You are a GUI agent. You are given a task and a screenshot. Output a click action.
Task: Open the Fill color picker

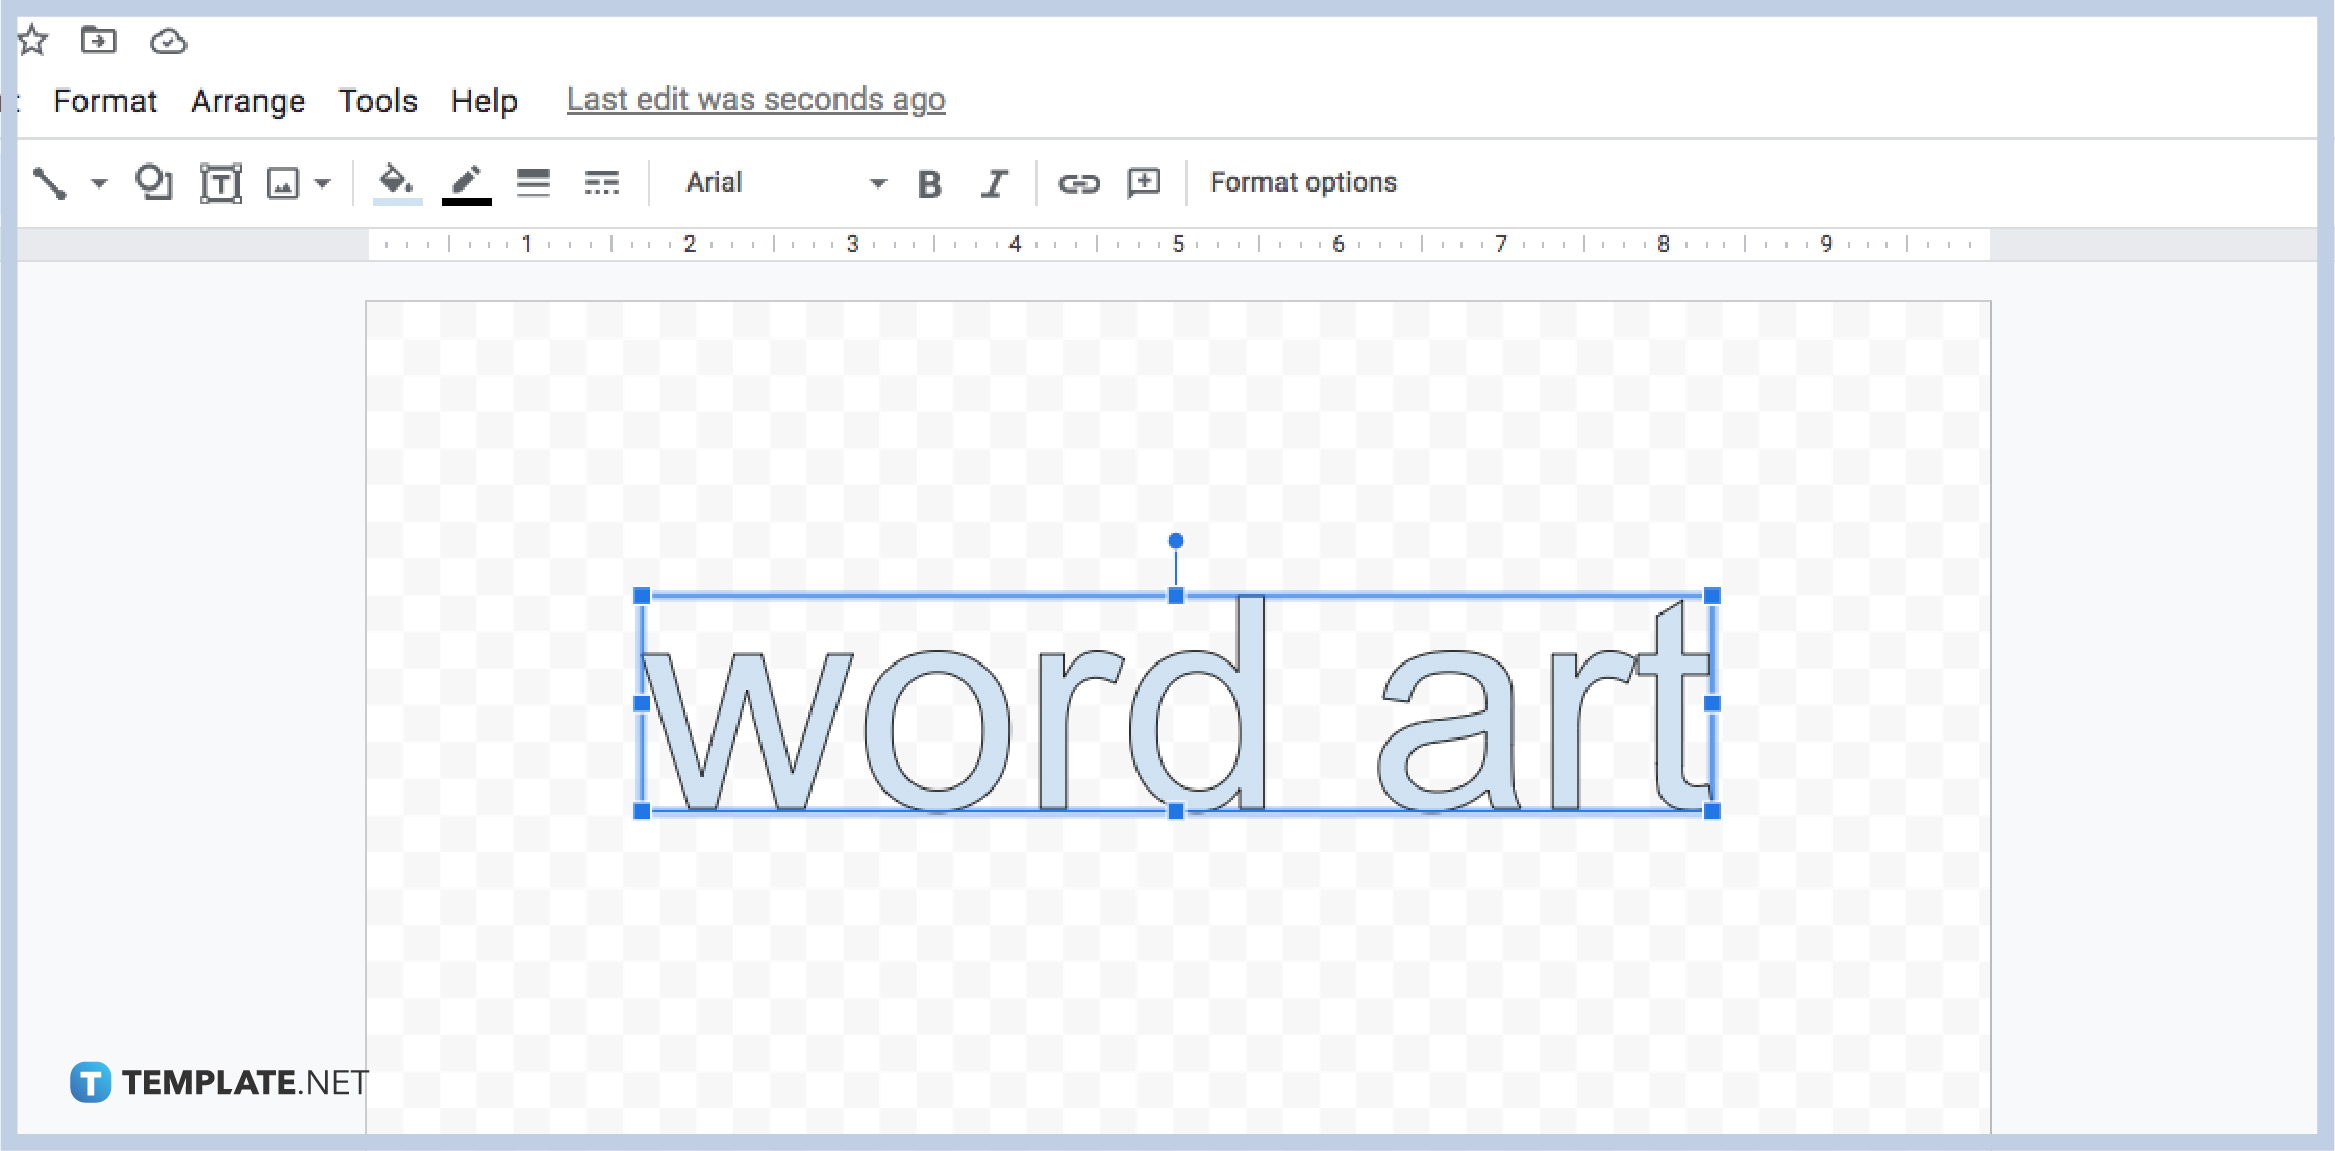click(x=396, y=182)
